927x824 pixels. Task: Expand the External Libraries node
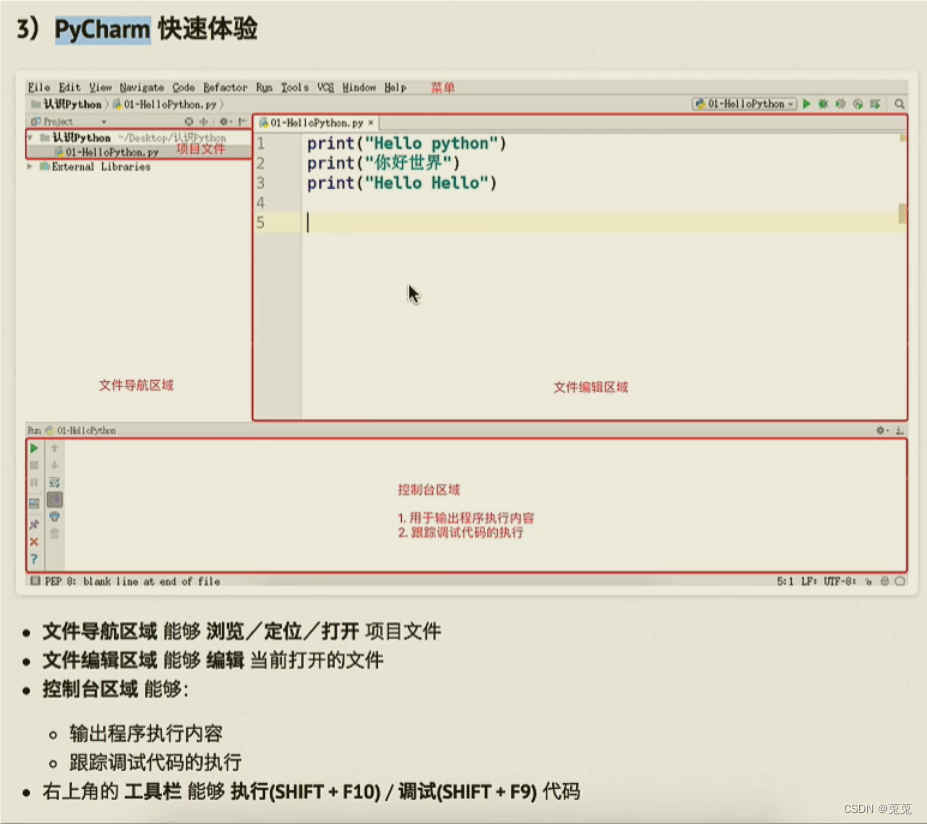[30, 167]
